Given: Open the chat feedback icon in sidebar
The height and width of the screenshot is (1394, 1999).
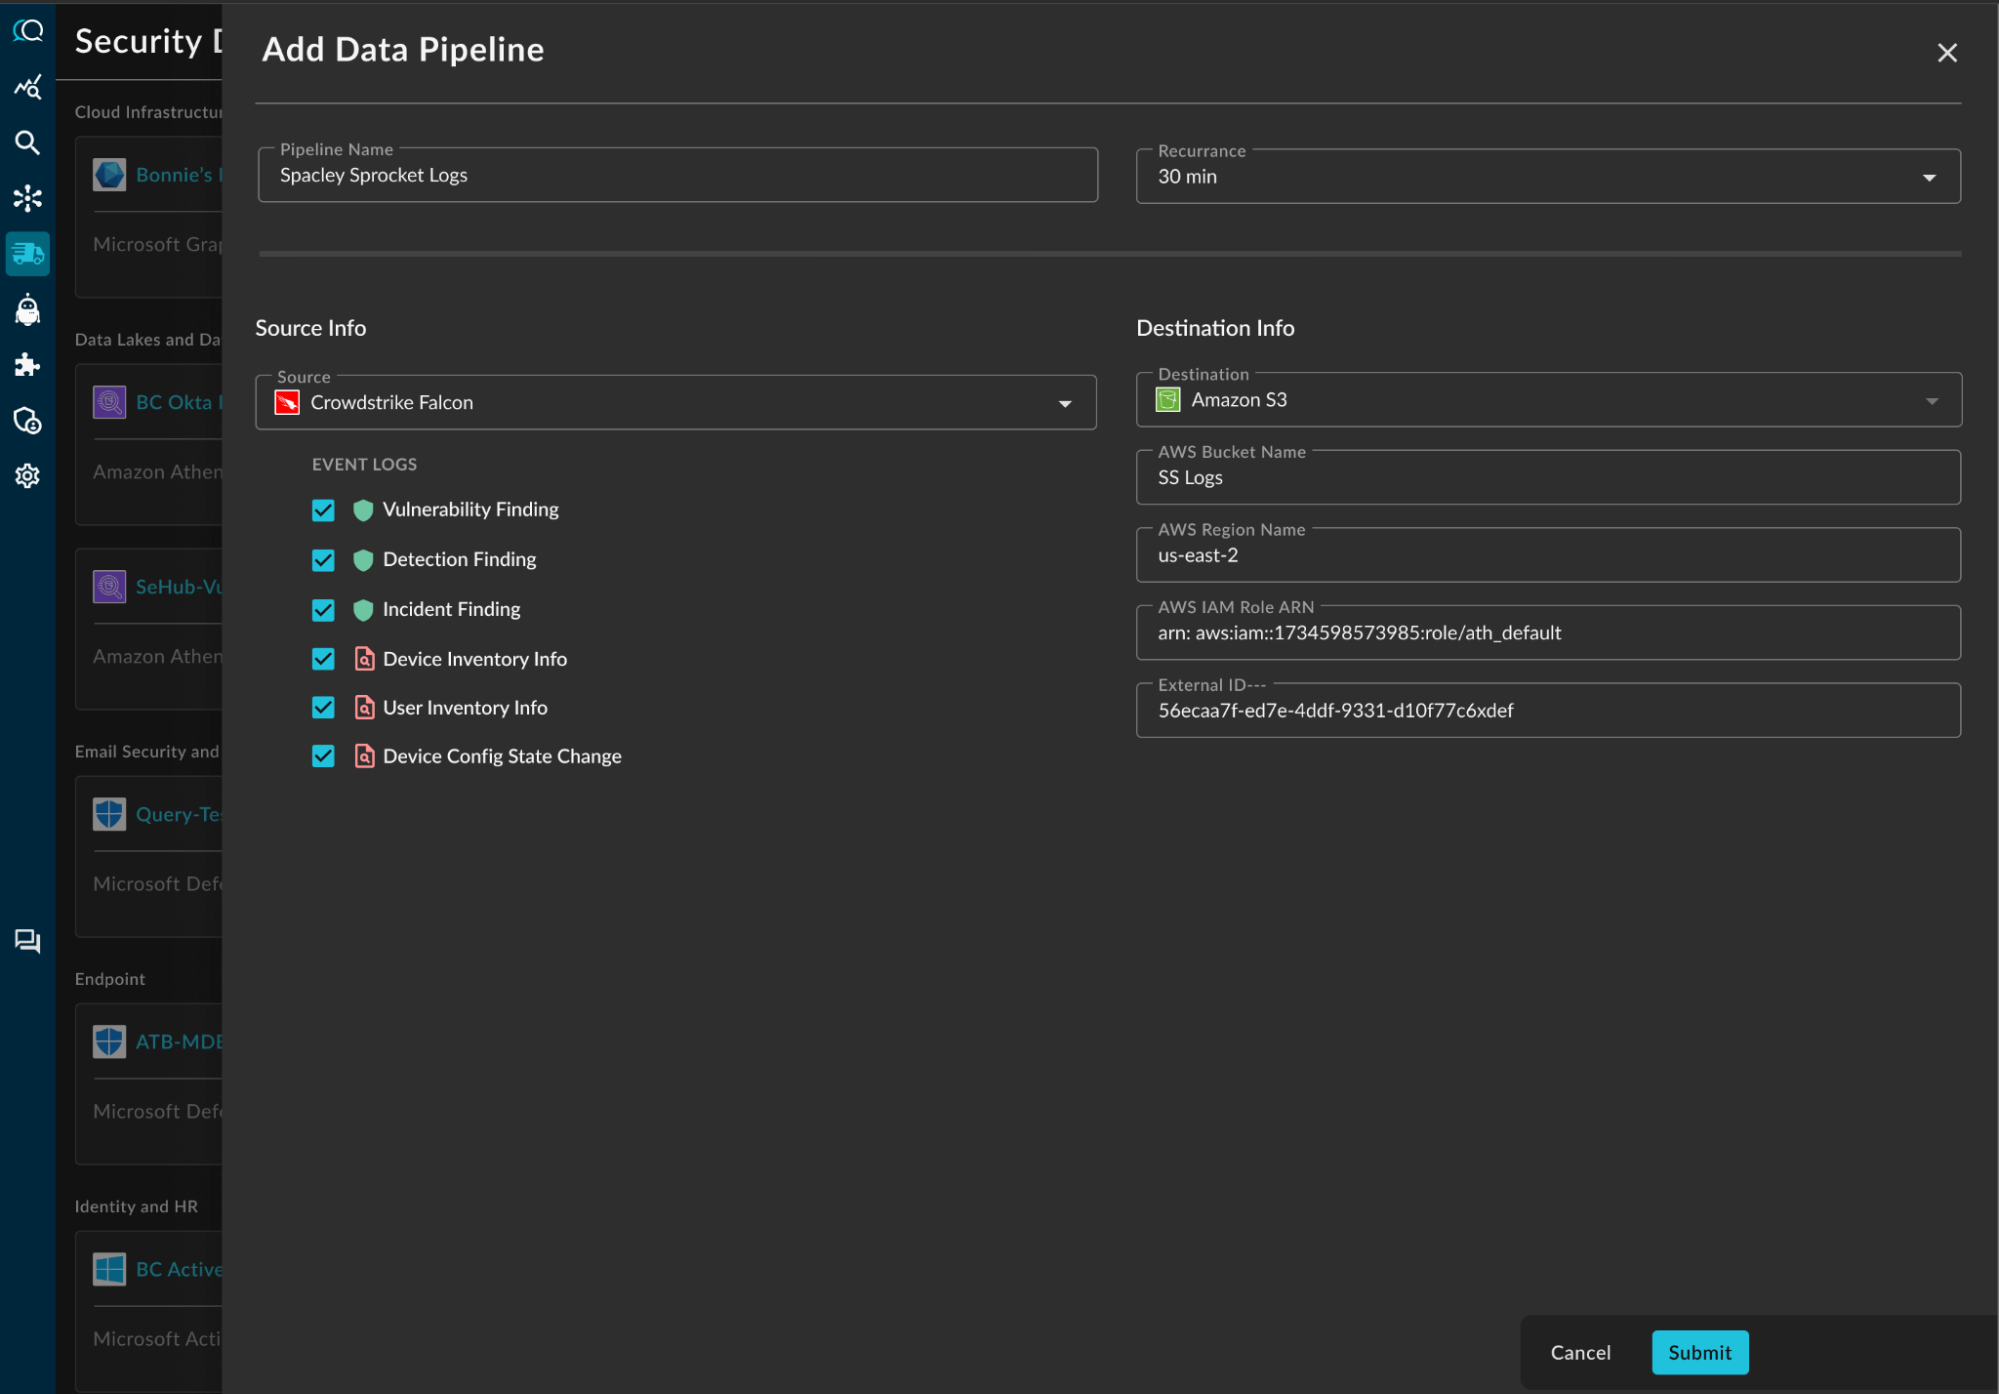Looking at the screenshot, I should pyautogui.click(x=27, y=941).
